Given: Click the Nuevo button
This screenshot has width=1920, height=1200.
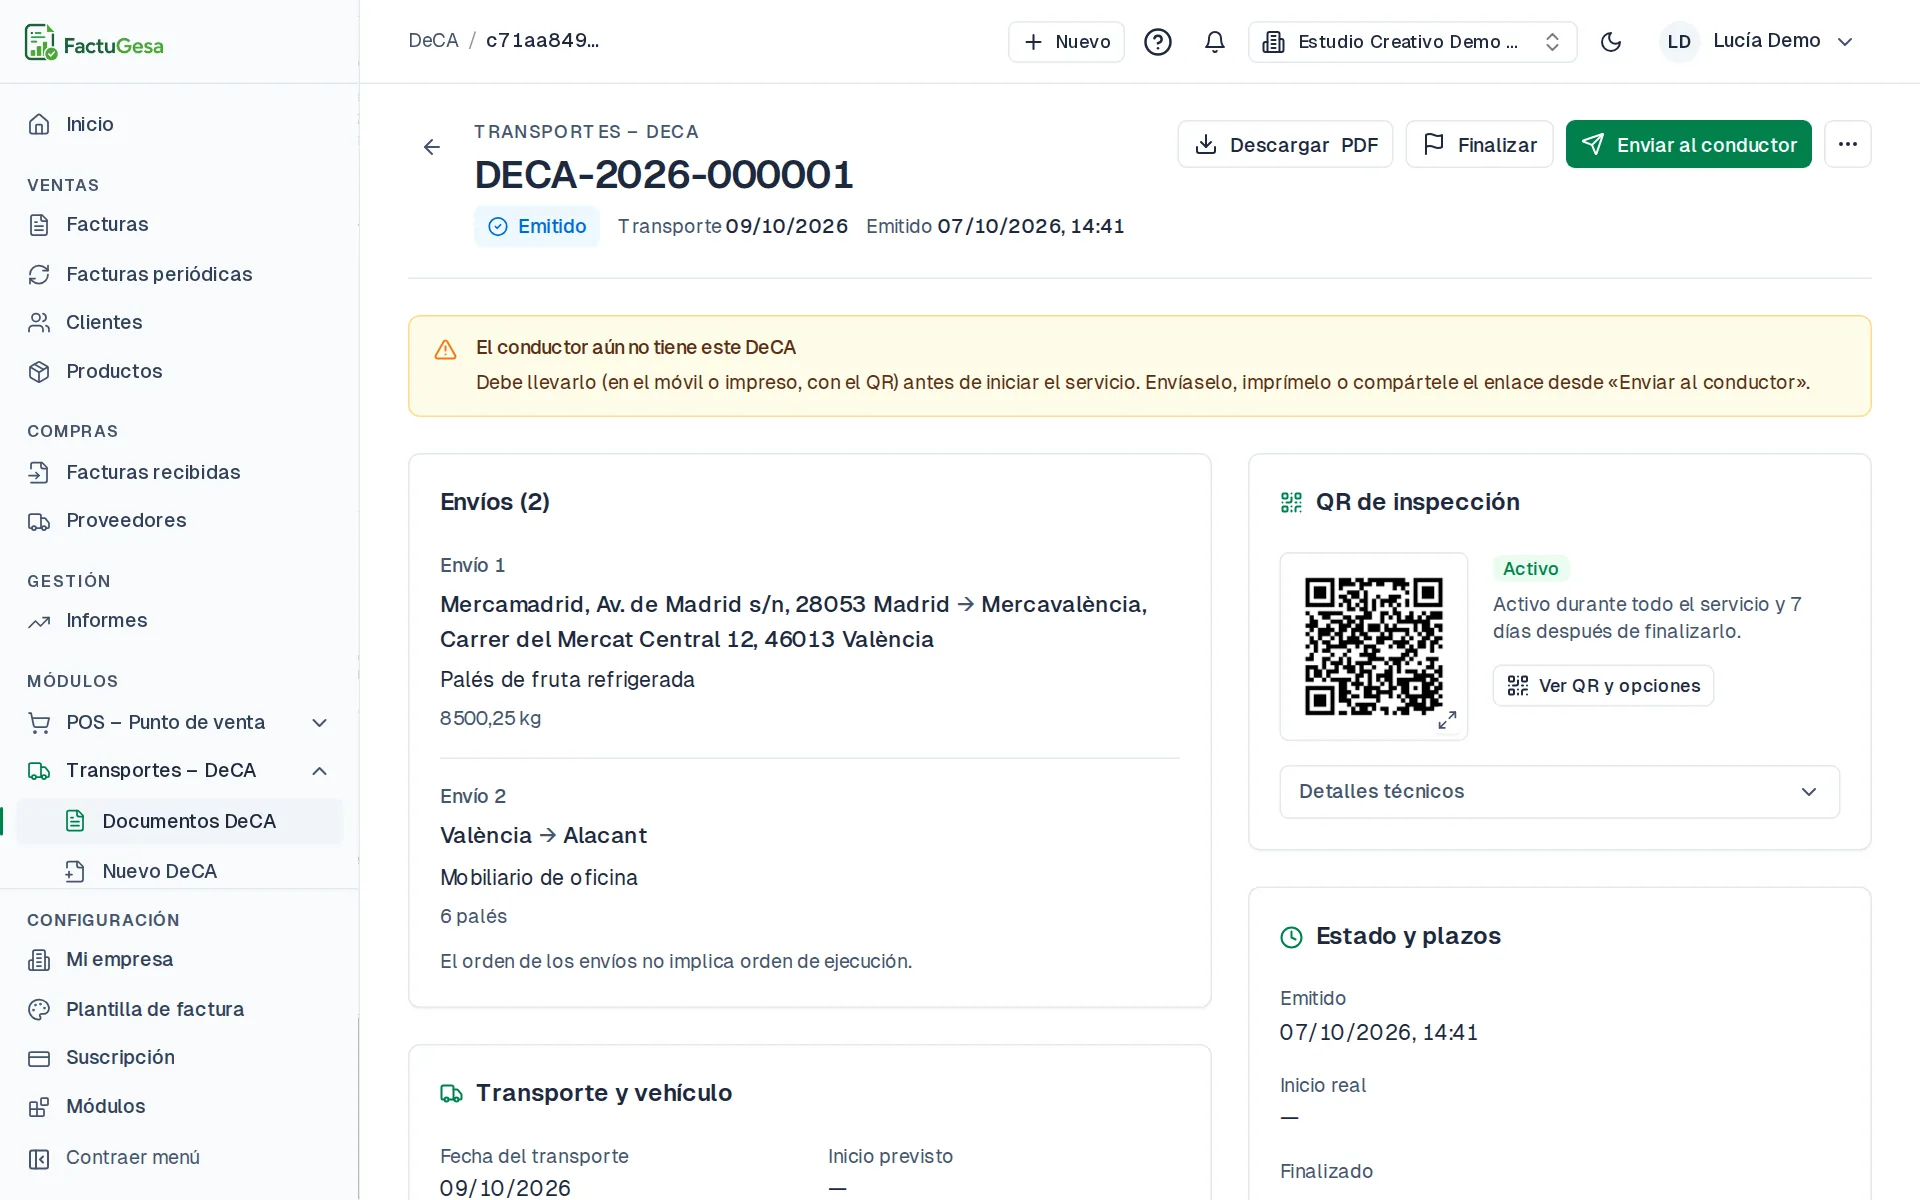Looking at the screenshot, I should point(1066,42).
